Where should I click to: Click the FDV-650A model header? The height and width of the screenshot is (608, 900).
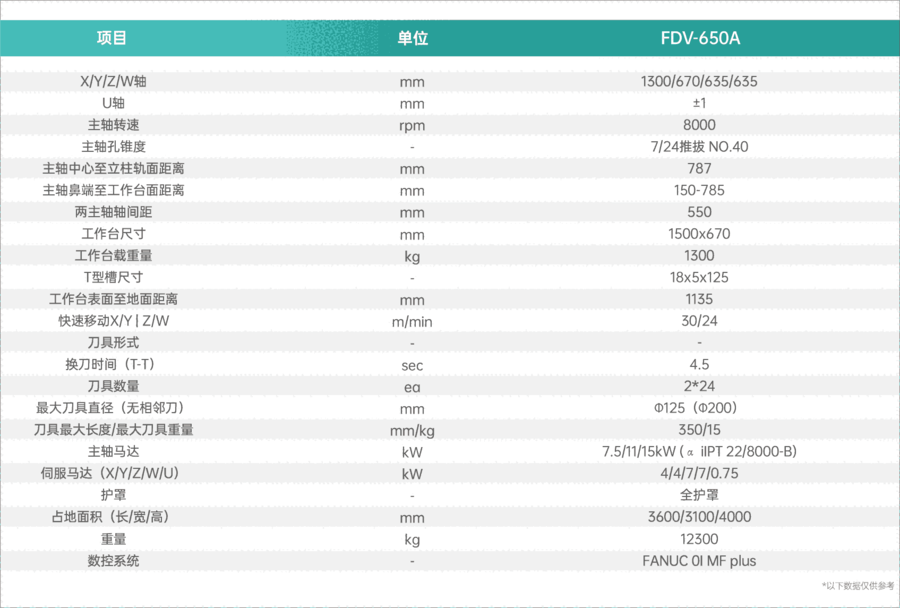pyautogui.click(x=700, y=39)
